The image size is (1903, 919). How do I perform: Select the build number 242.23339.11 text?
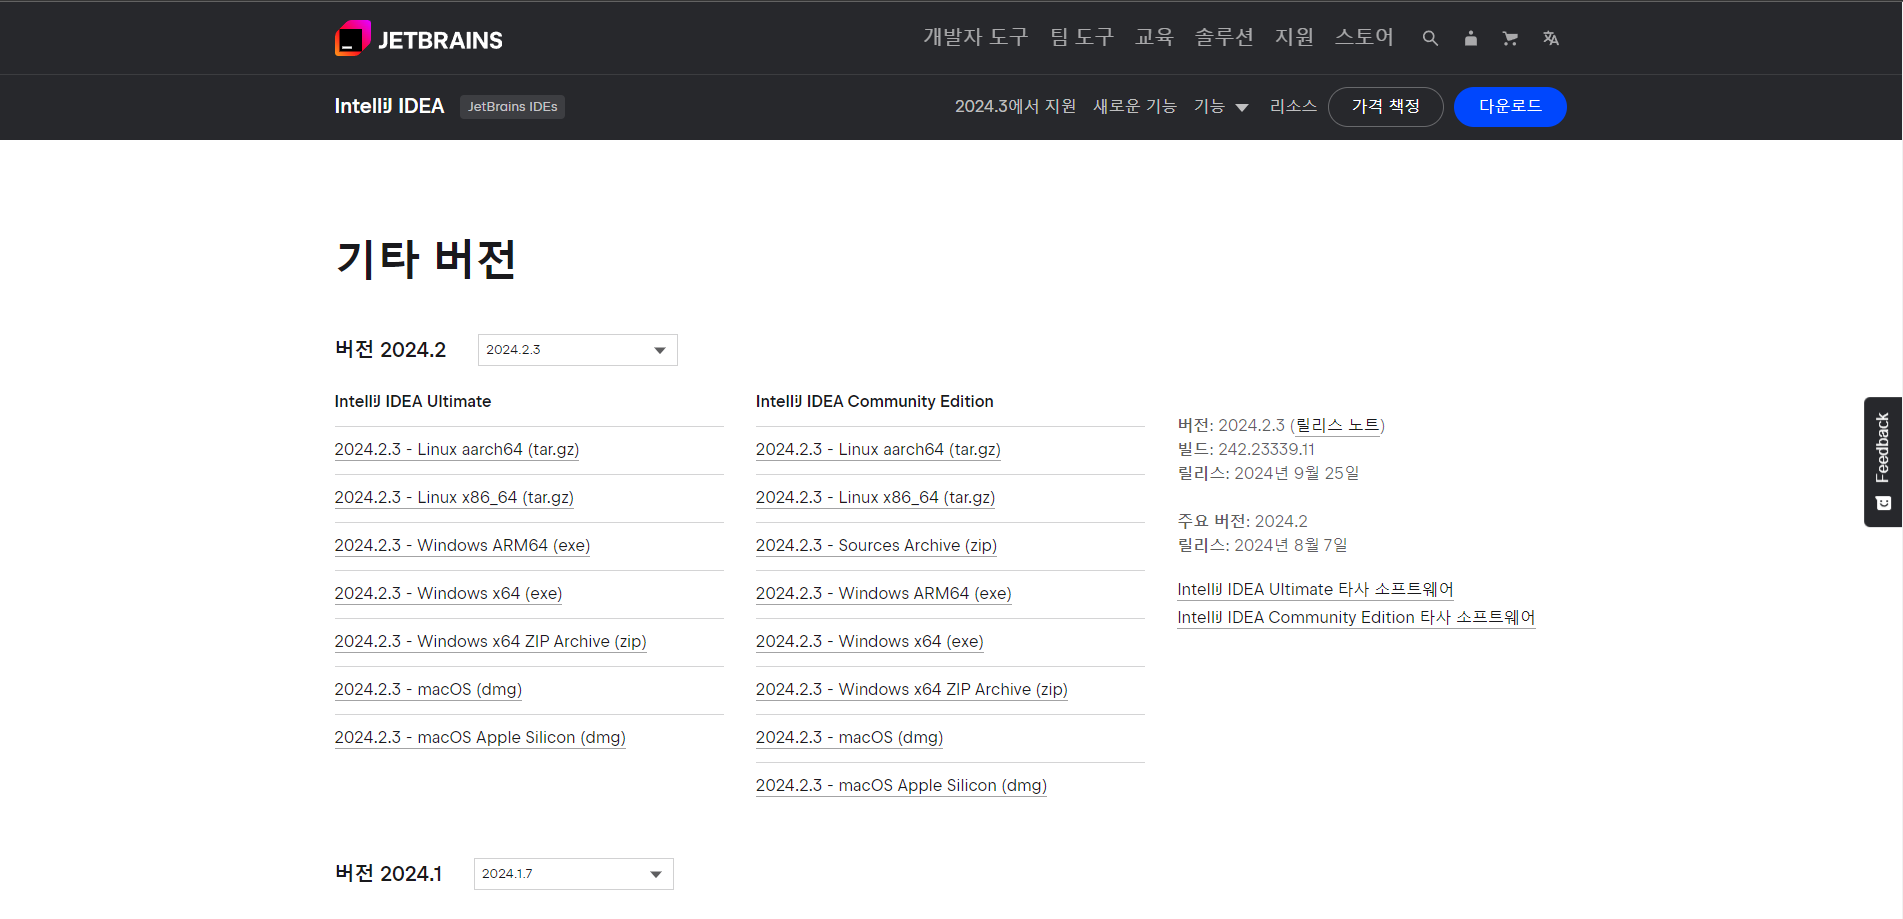tap(1266, 450)
